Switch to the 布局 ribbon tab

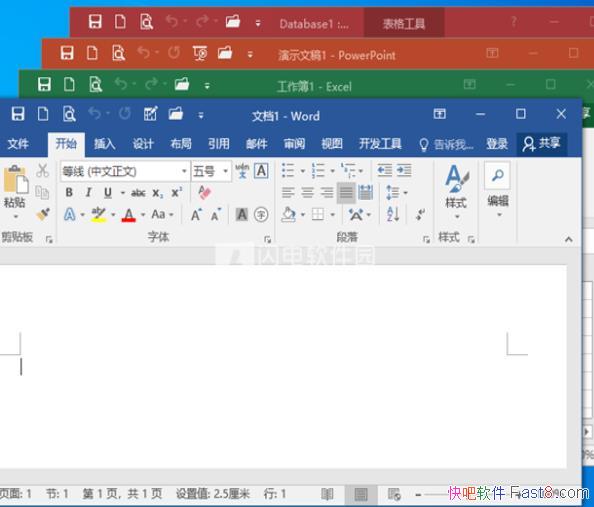[x=181, y=144]
